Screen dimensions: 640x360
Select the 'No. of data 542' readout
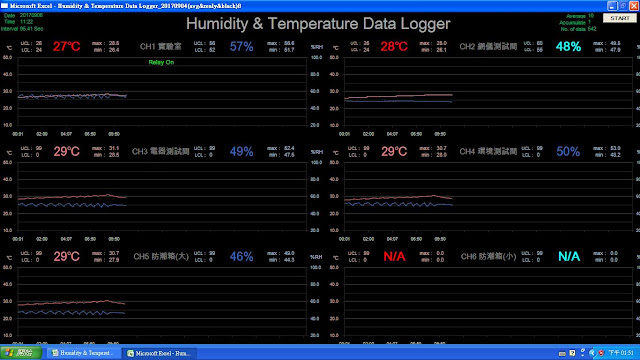(578, 29)
